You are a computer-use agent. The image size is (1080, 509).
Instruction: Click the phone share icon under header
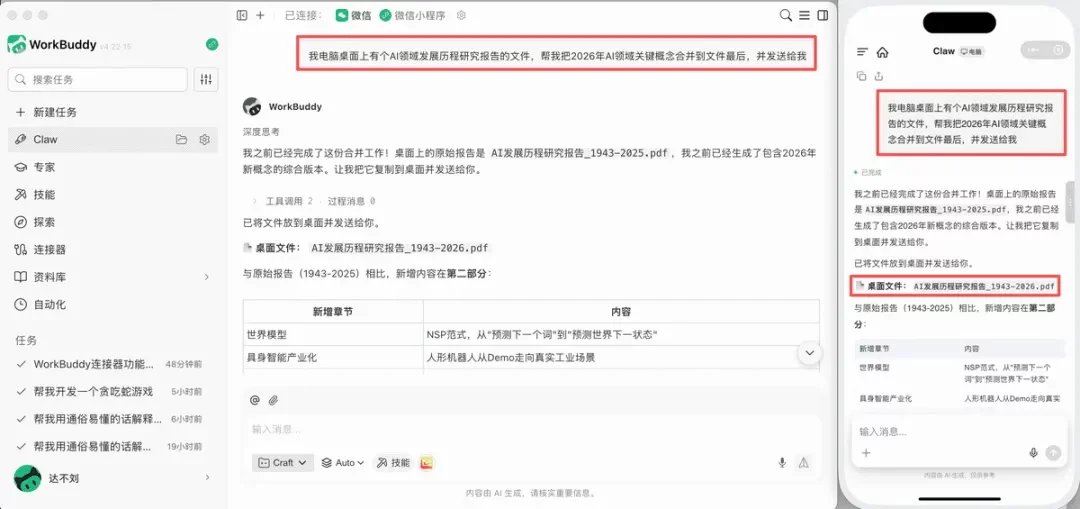click(878, 76)
